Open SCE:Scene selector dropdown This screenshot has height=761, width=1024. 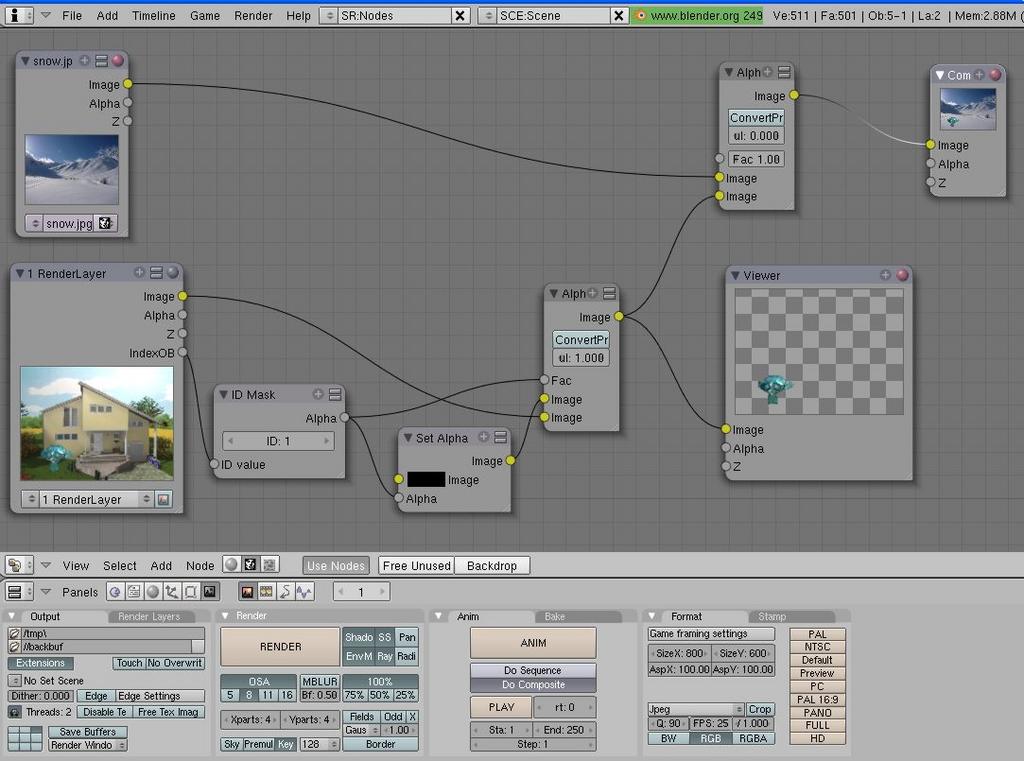point(488,16)
